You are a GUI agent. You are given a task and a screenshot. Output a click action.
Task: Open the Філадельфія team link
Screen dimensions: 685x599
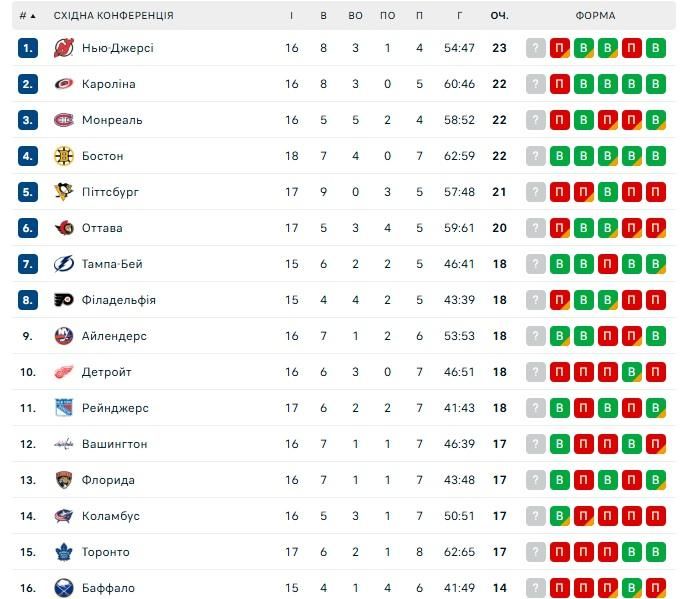tap(119, 300)
